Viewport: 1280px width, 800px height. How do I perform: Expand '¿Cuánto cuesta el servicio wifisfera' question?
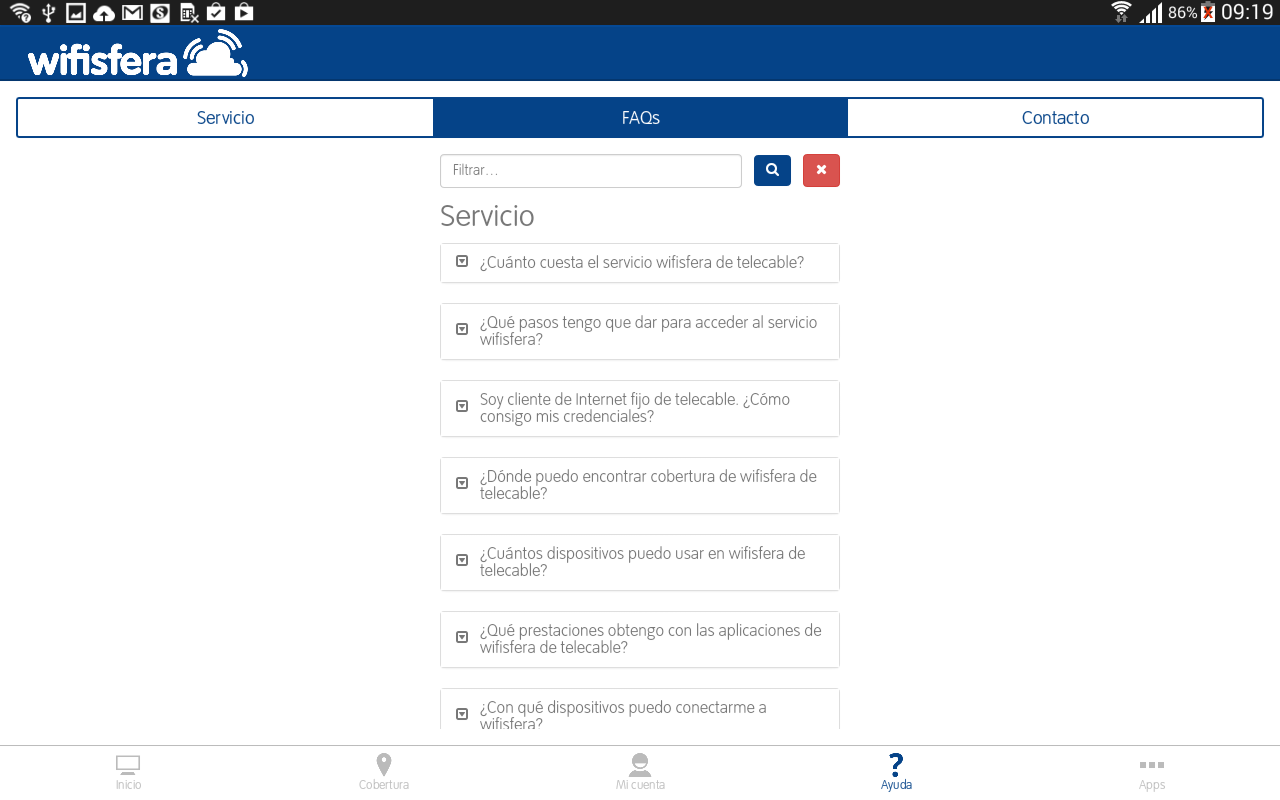[x=640, y=263]
